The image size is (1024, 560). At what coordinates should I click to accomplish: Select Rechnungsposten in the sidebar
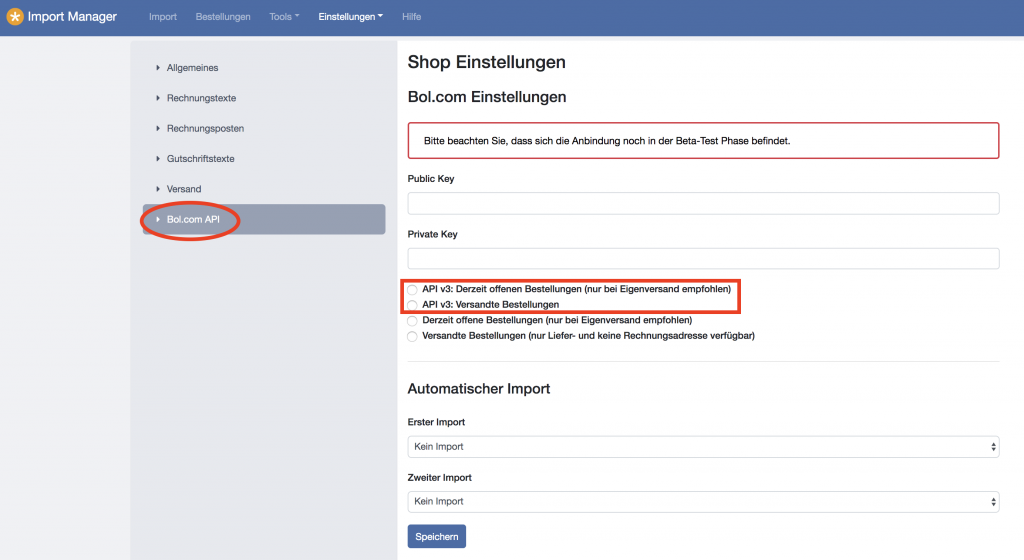tap(205, 129)
